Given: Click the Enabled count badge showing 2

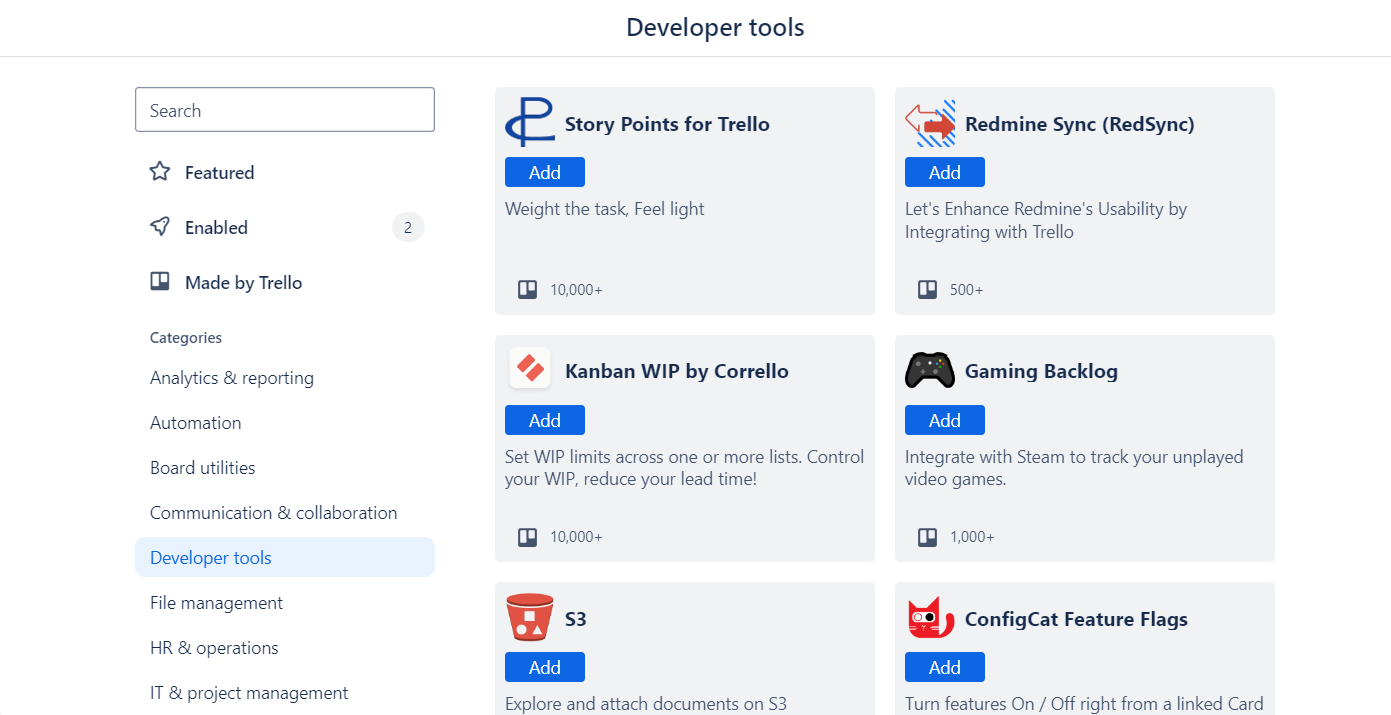Looking at the screenshot, I should pos(408,228).
